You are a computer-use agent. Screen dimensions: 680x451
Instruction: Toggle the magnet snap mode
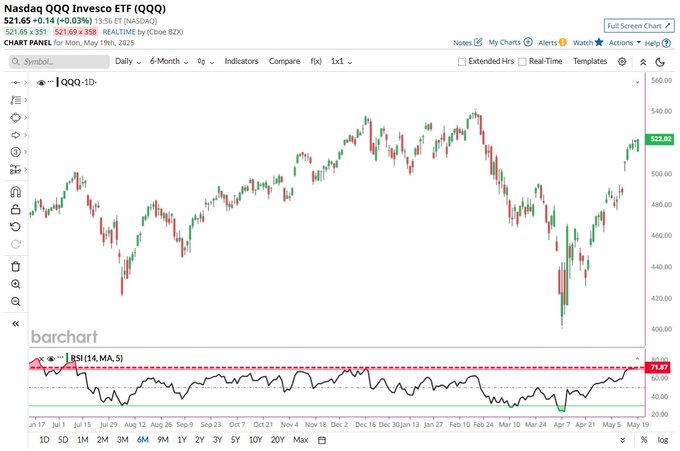pyautogui.click(x=16, y=192)
